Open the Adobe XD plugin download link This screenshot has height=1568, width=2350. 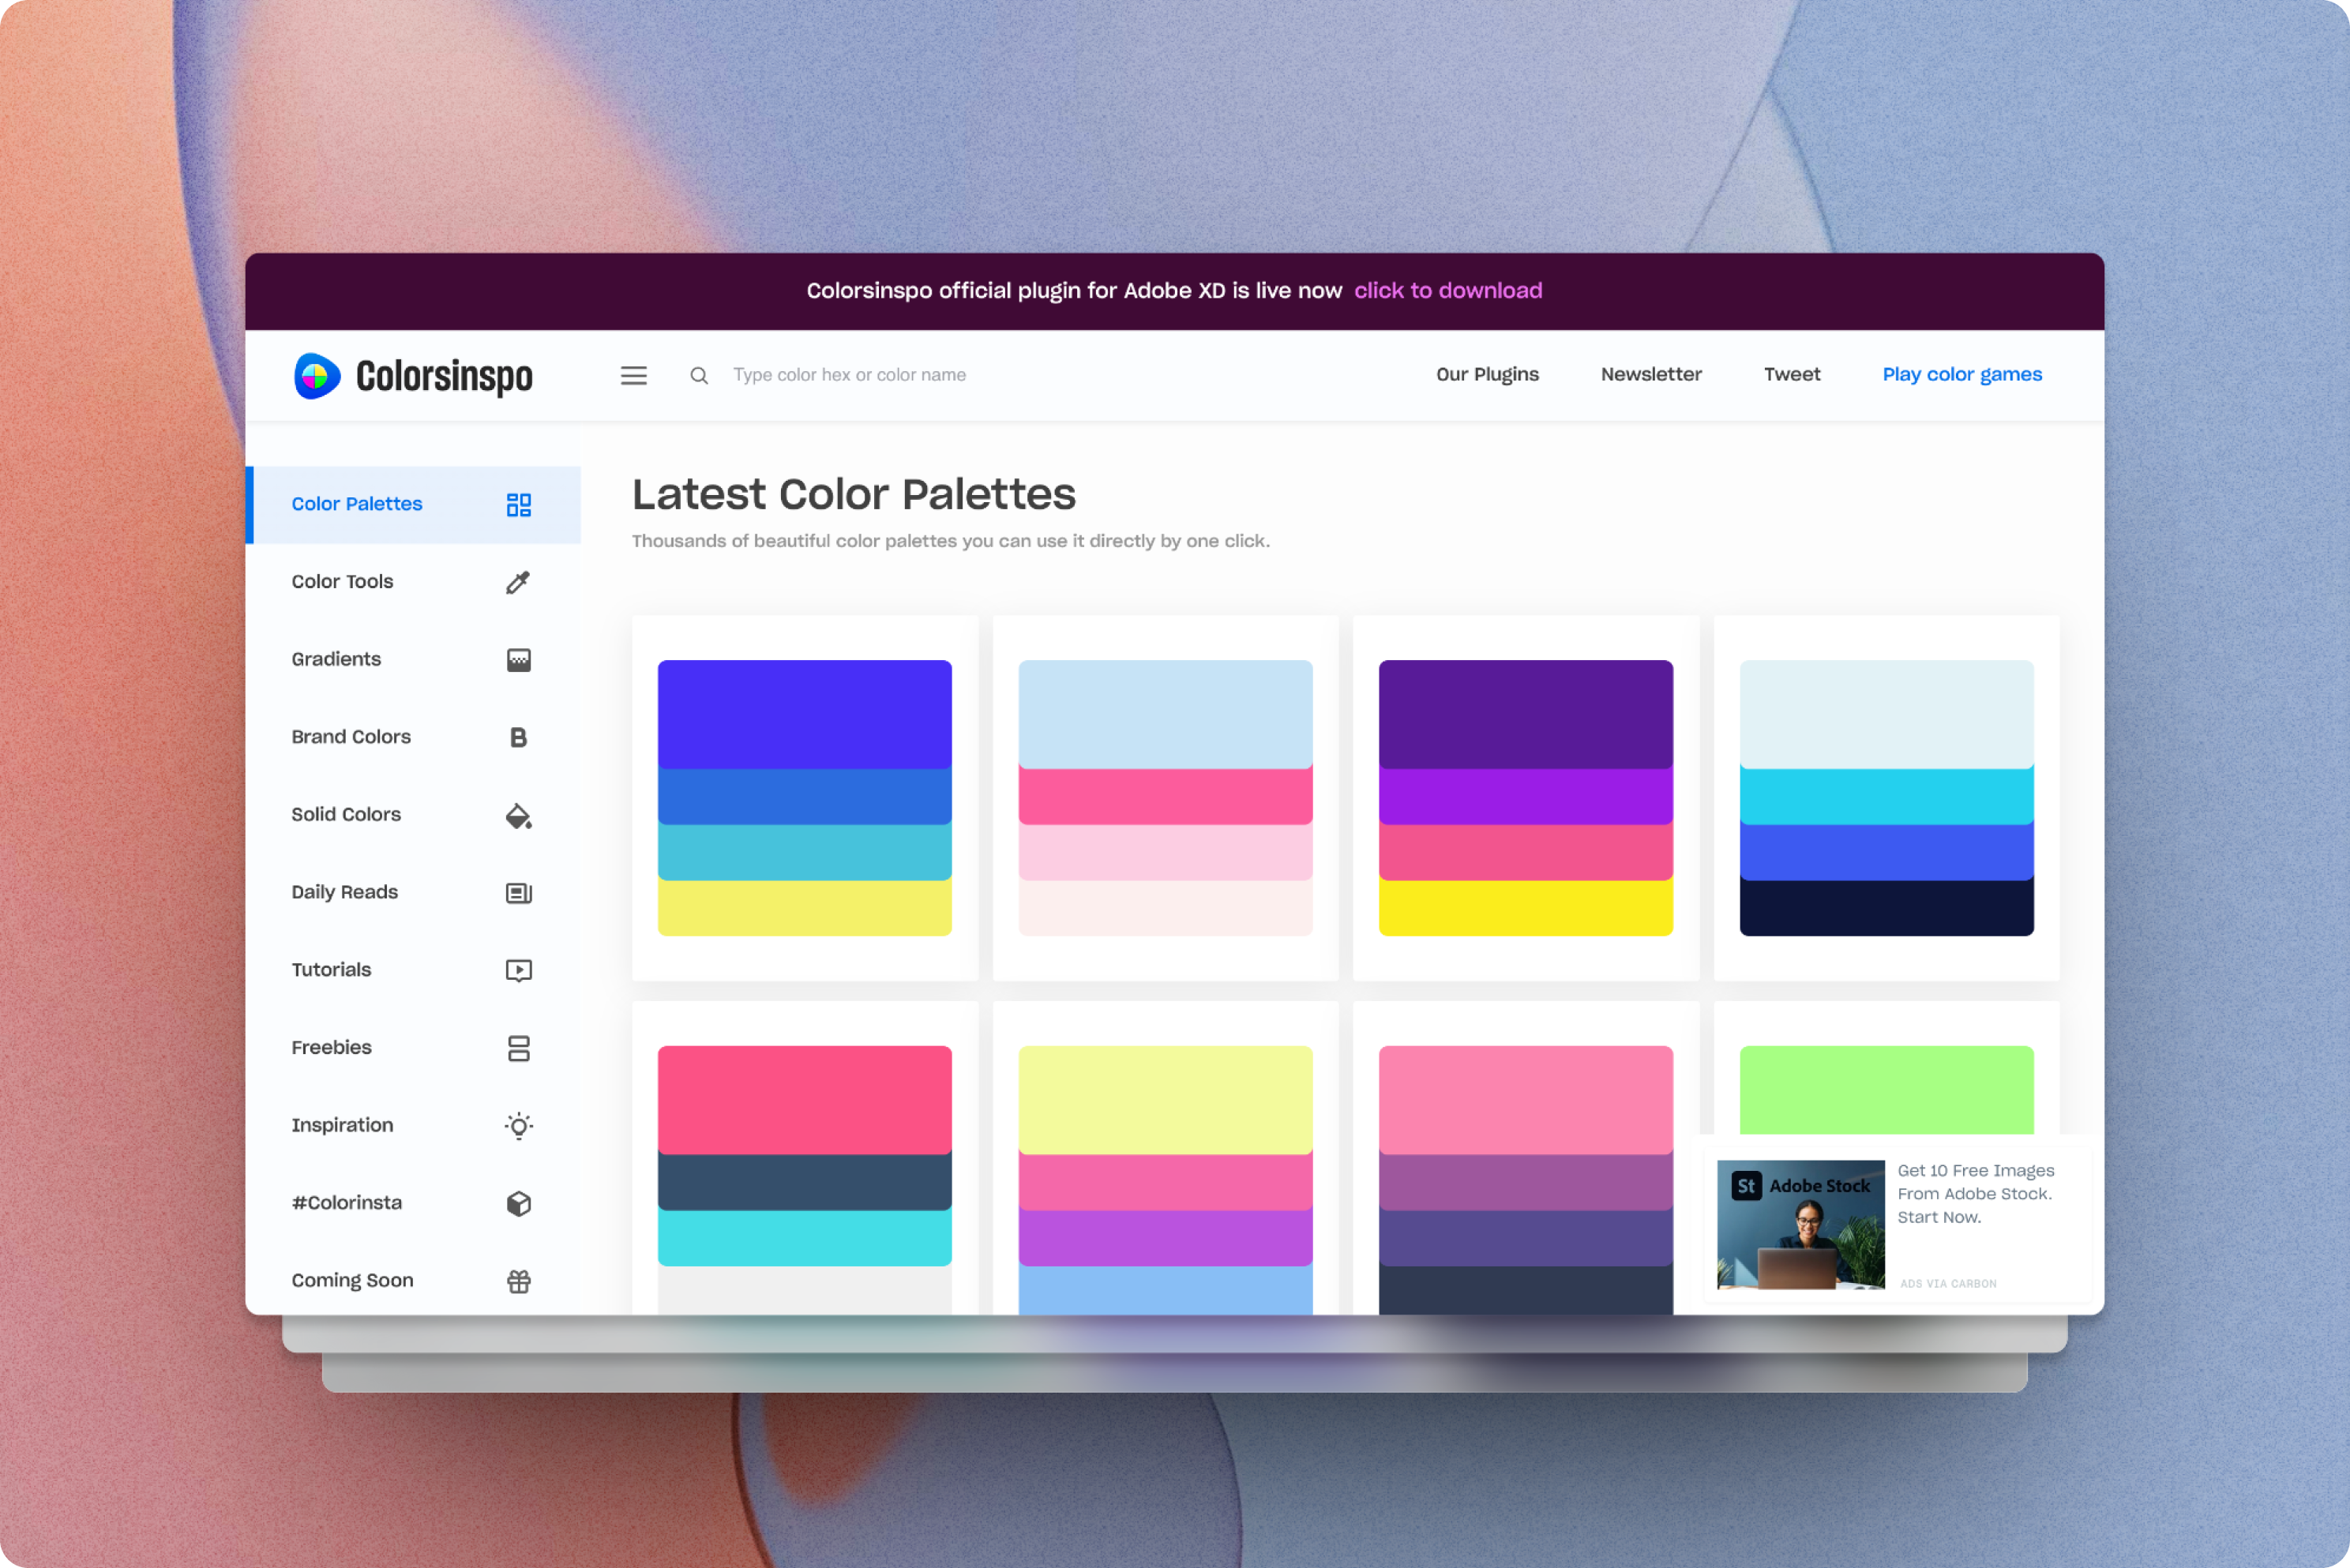(1448, 290)
